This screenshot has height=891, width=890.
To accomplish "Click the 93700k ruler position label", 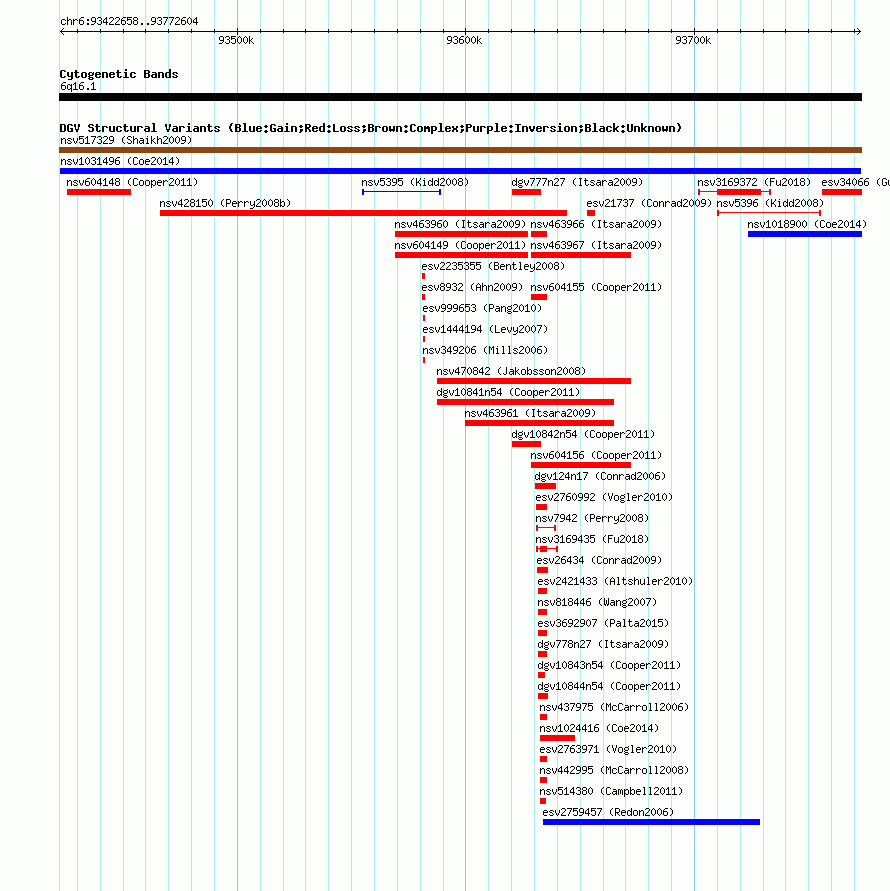I will pos(693,40).
